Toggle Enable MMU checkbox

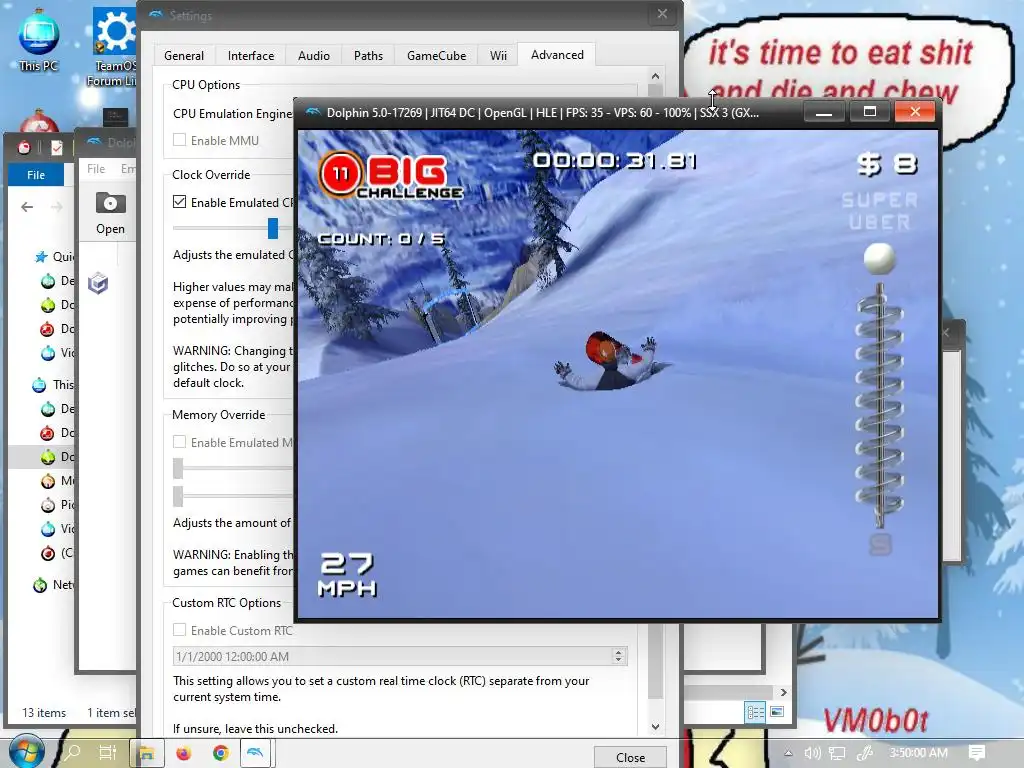pyautogui.click(x=180, y=140)
